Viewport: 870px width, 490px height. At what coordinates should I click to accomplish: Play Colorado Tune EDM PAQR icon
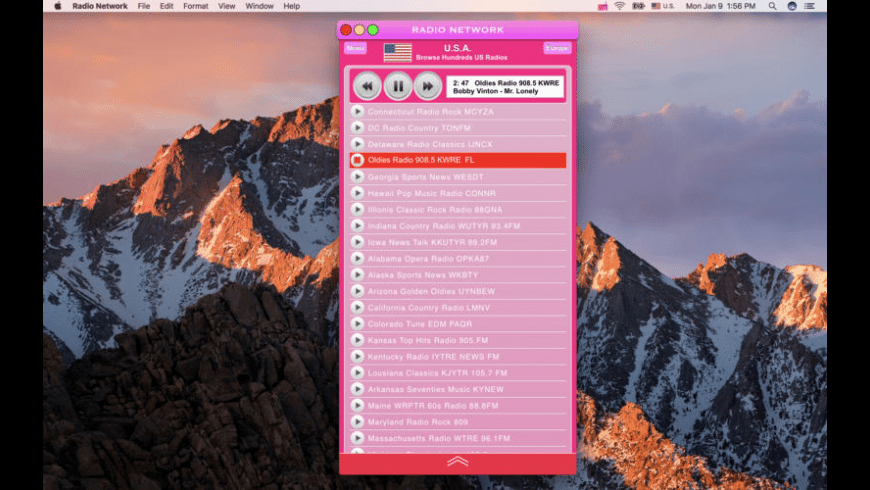(357, 324)
